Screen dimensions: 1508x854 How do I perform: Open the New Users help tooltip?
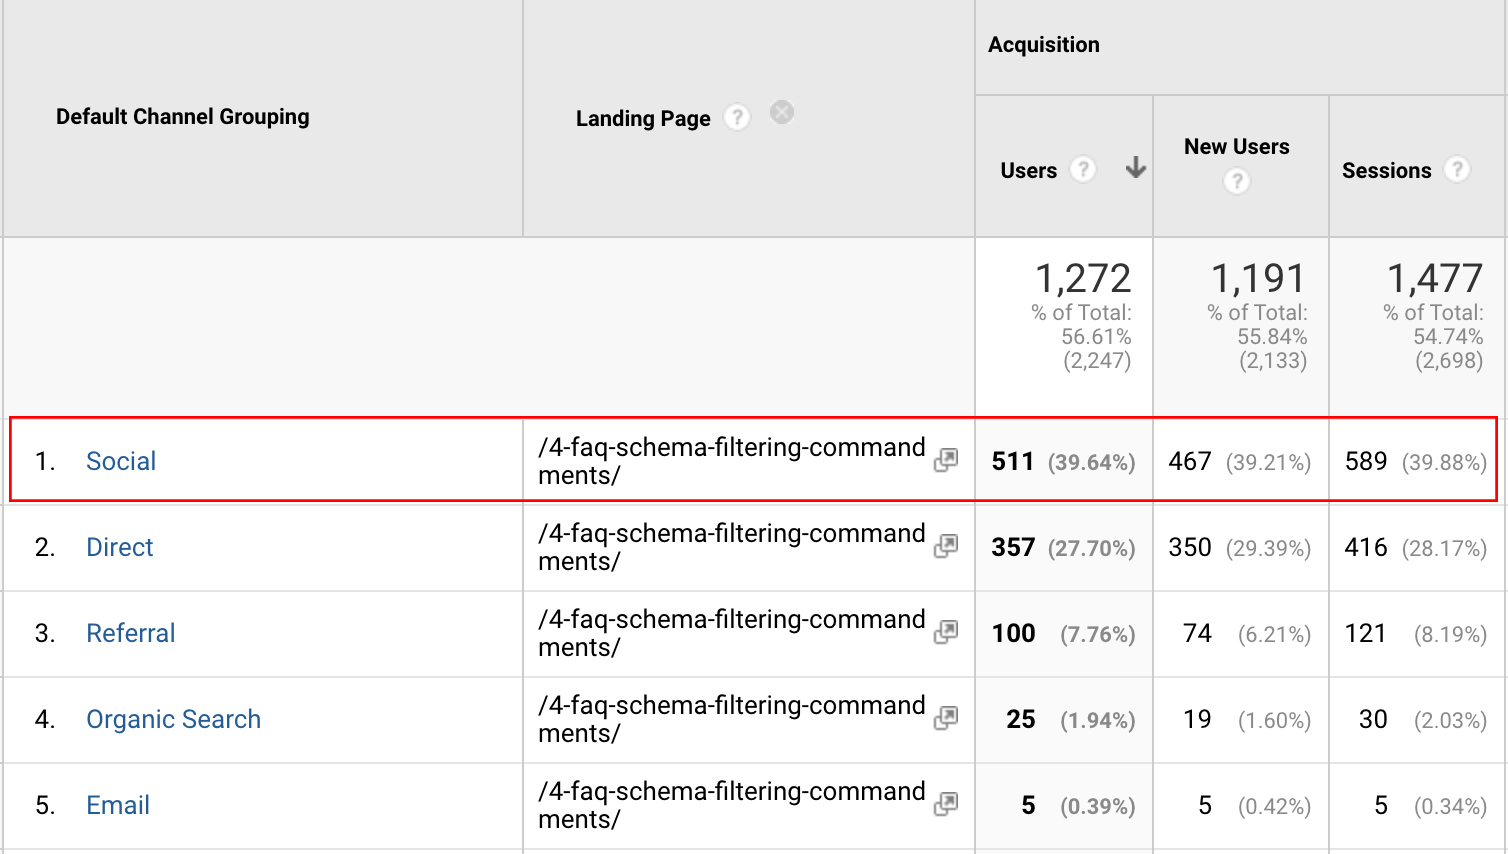pyautogui.click(x=1237, y=181)
